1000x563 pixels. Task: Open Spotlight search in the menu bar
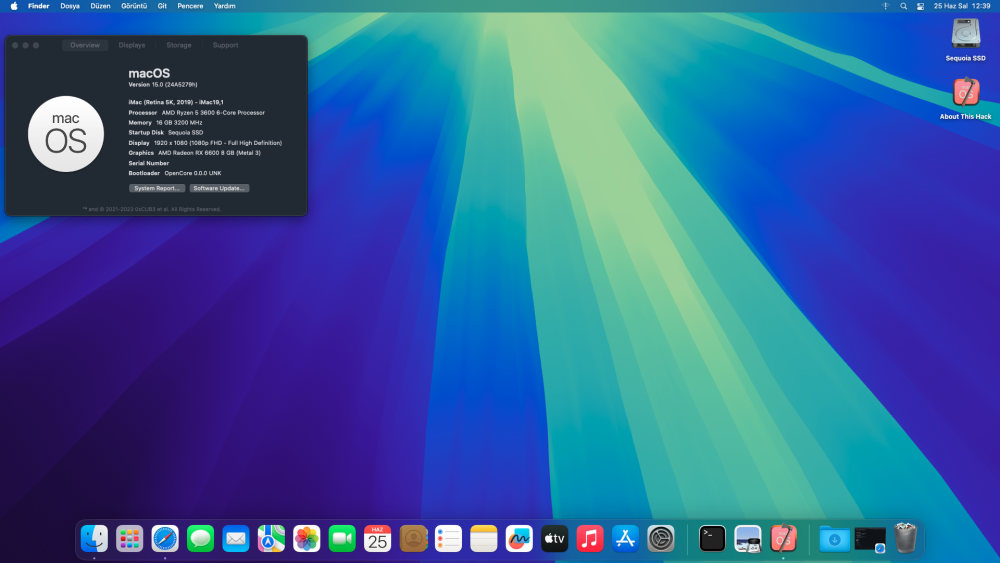[903, 6]
